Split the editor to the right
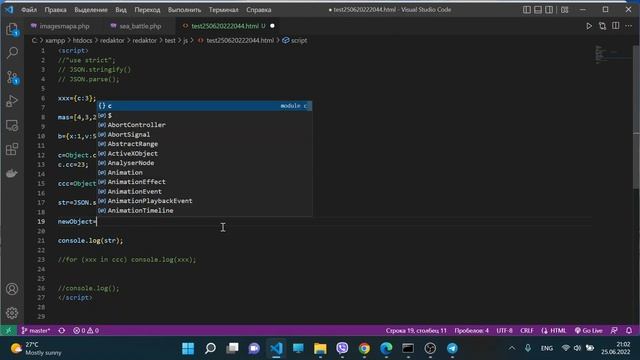Image resolution: width=640 pixels, height=360 pixels. (616, 26)
